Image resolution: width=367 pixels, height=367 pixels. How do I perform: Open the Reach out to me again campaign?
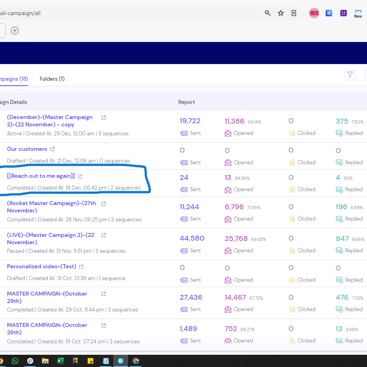[x=41, y=176]
